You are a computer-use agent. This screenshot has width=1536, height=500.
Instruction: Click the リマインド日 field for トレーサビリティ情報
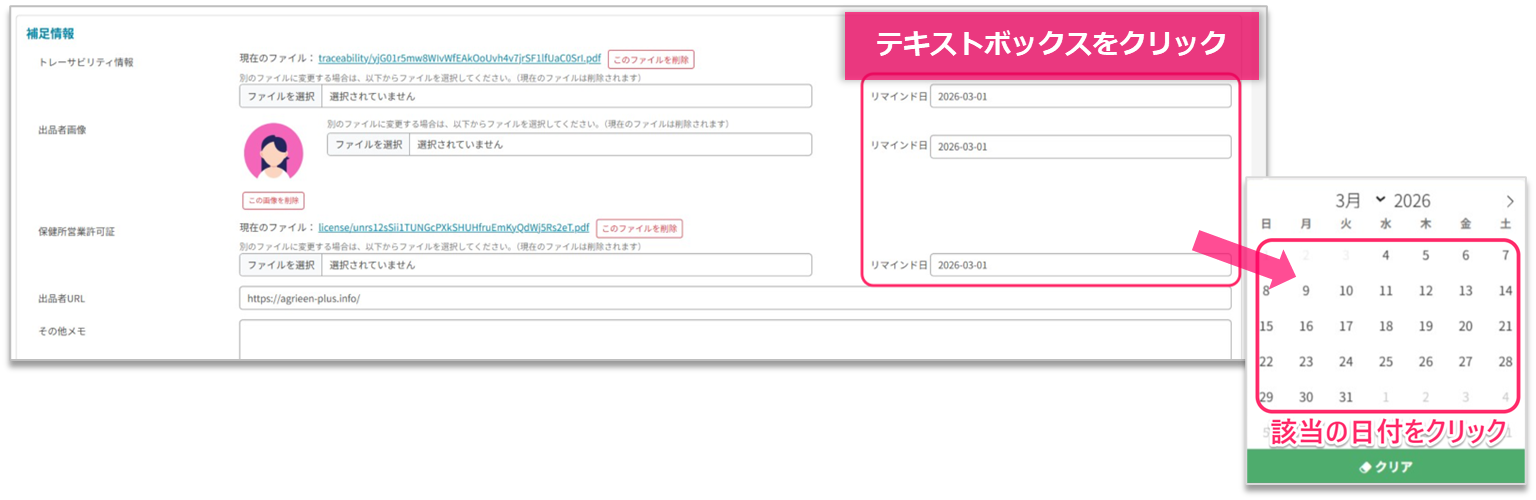(x=1080, y=96)
